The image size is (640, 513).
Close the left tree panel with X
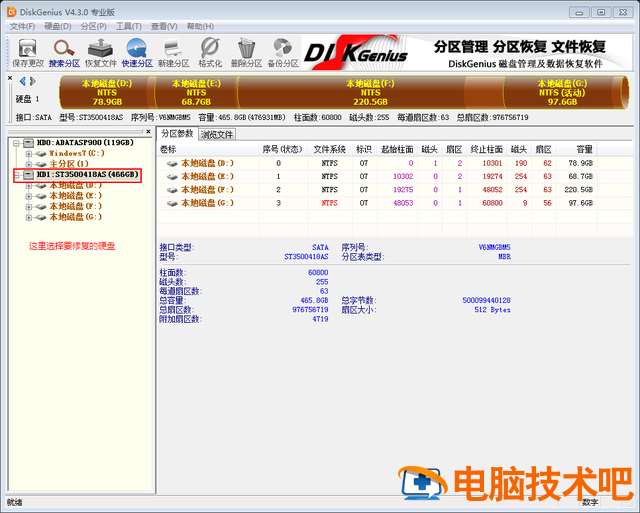point(148,131)
